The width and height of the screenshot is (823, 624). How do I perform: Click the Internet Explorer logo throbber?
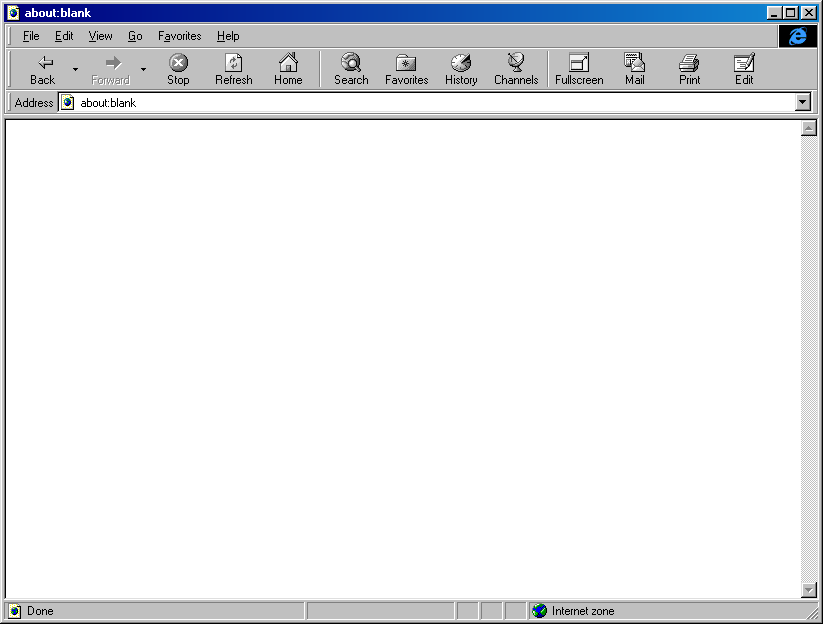tap(797, 36)
